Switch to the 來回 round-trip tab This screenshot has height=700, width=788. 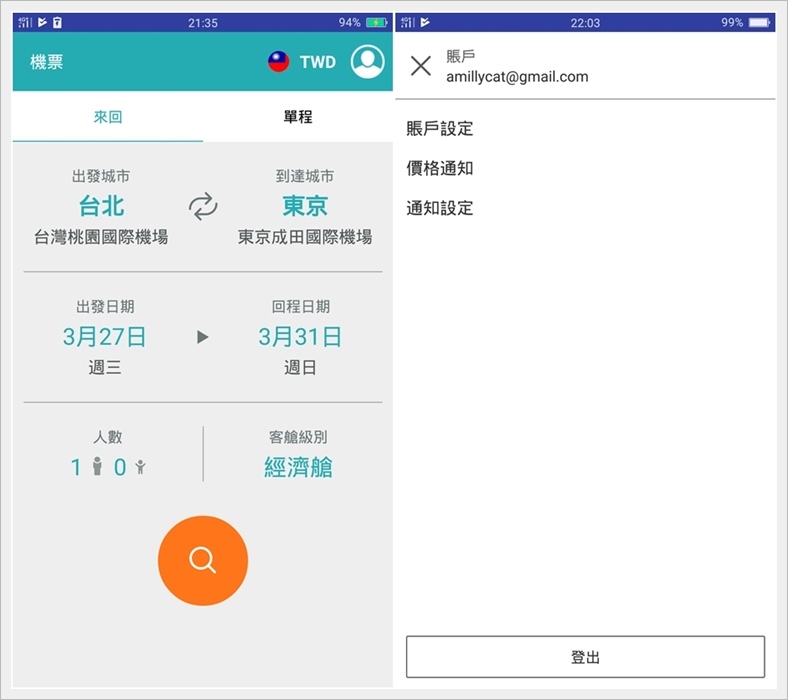(x=108, y=117)
